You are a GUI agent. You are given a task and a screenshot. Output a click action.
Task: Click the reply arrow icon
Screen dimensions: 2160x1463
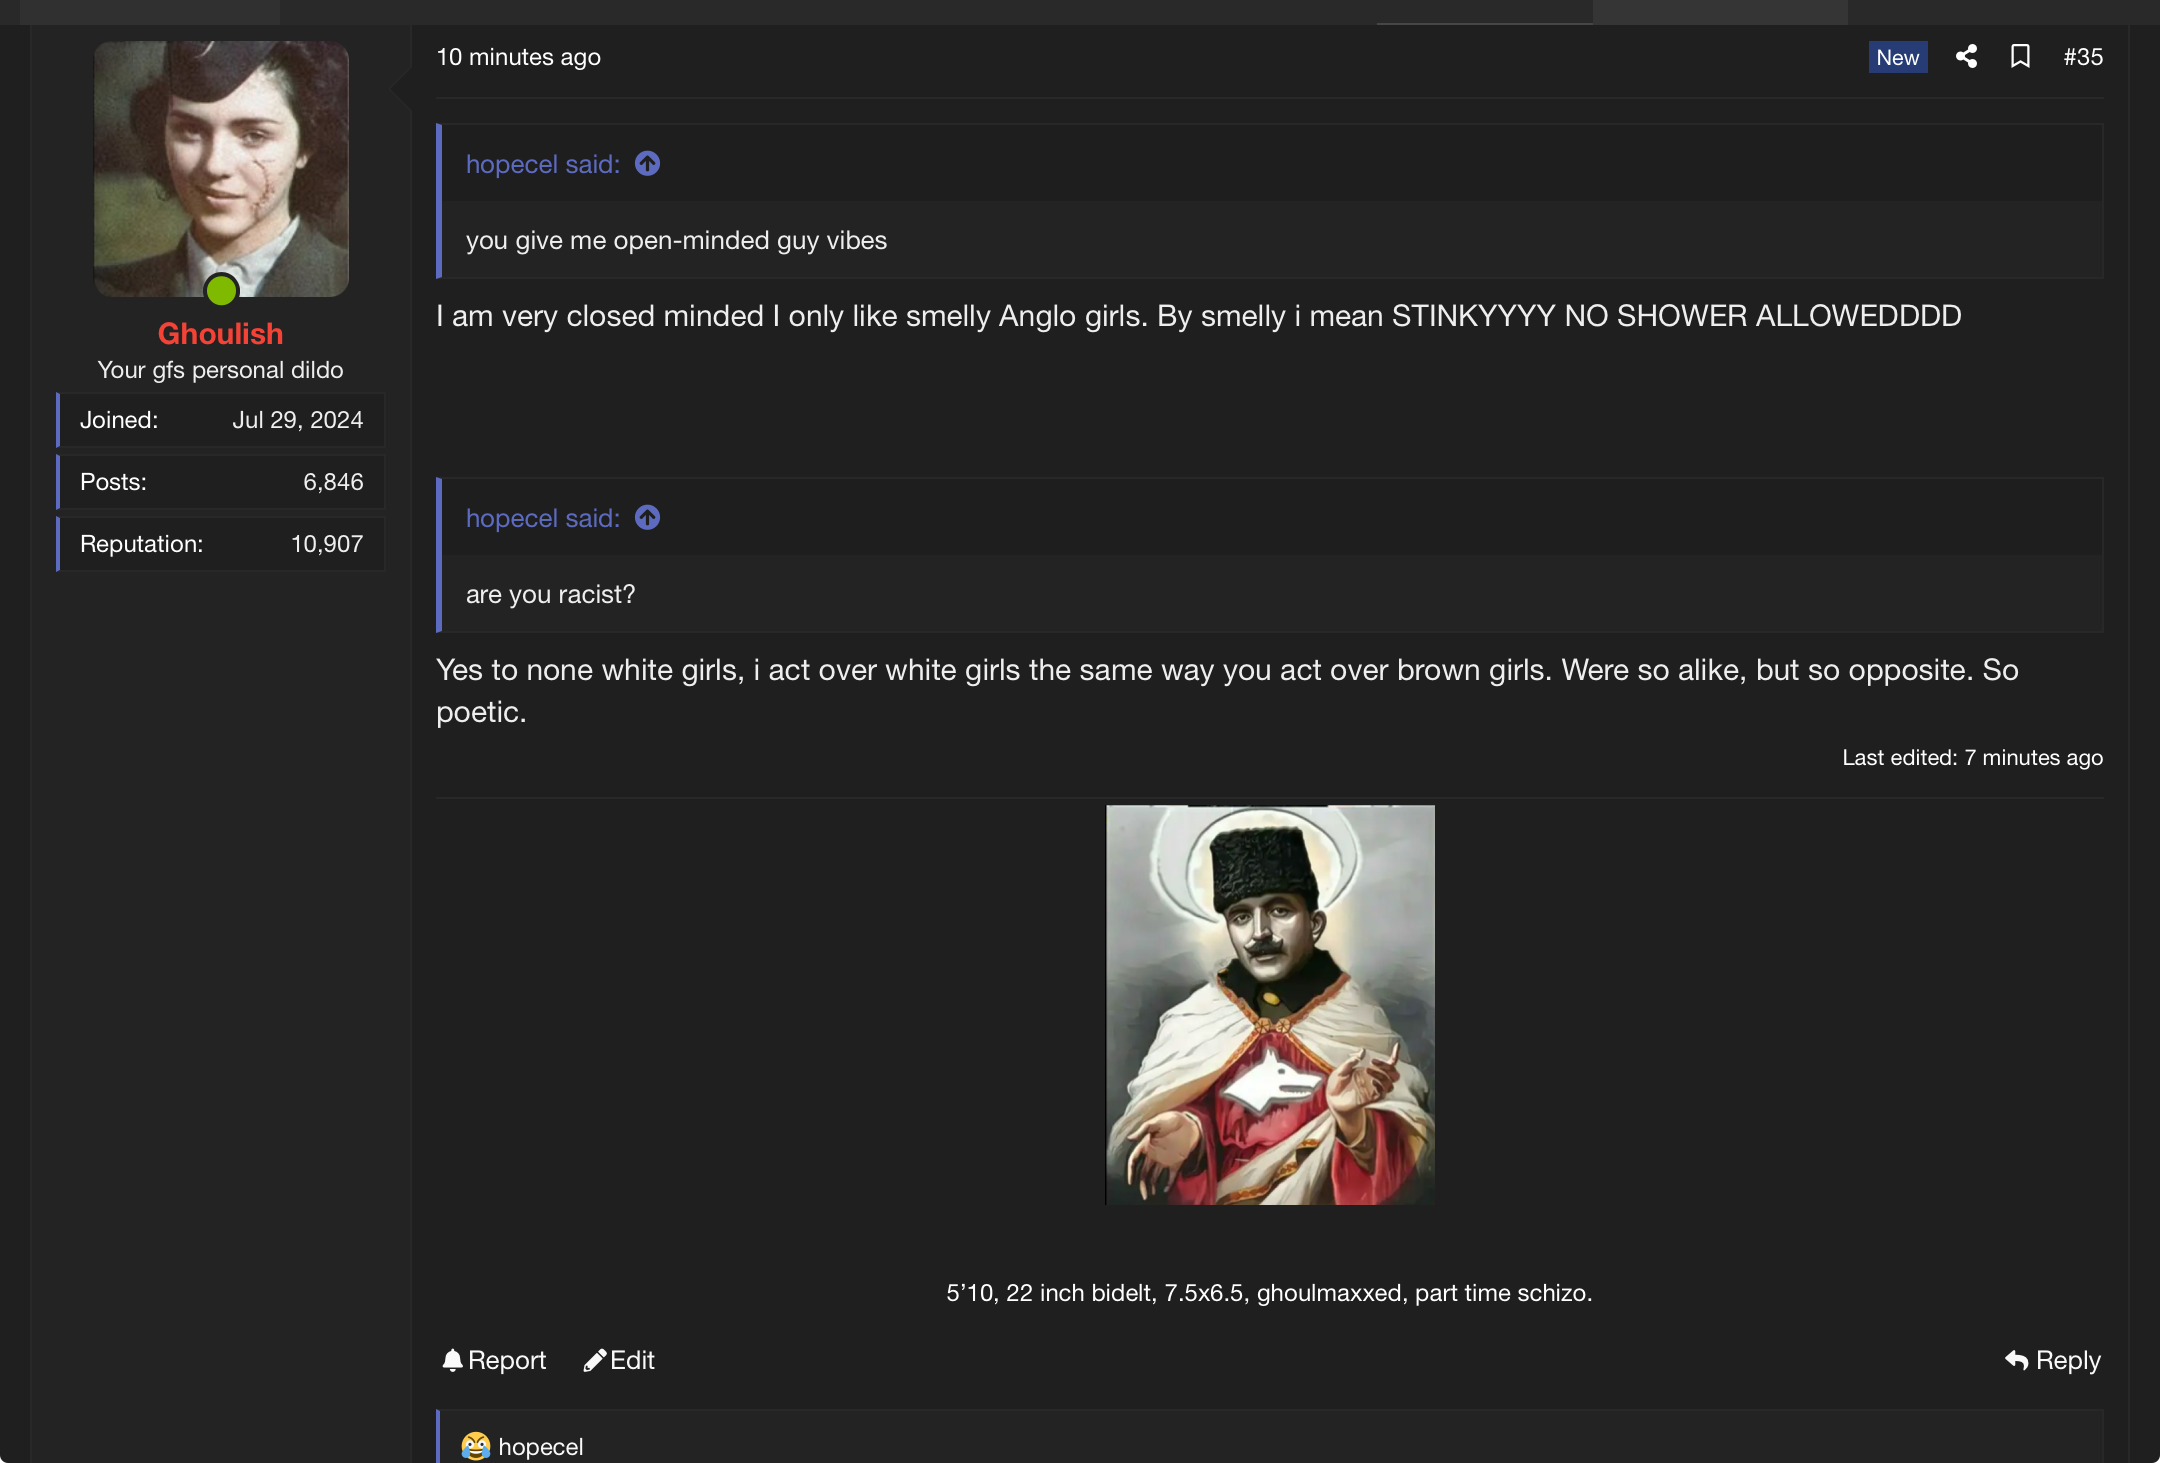2017,1360
